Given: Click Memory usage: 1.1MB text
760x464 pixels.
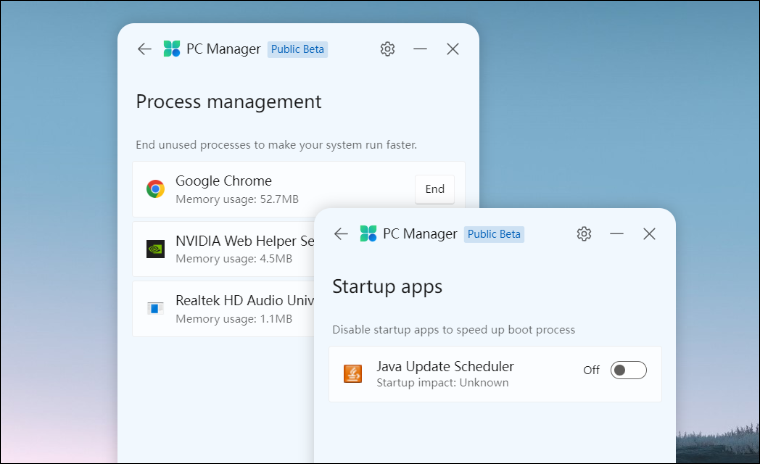Looking at the screenshot, I should coord(234,319).
